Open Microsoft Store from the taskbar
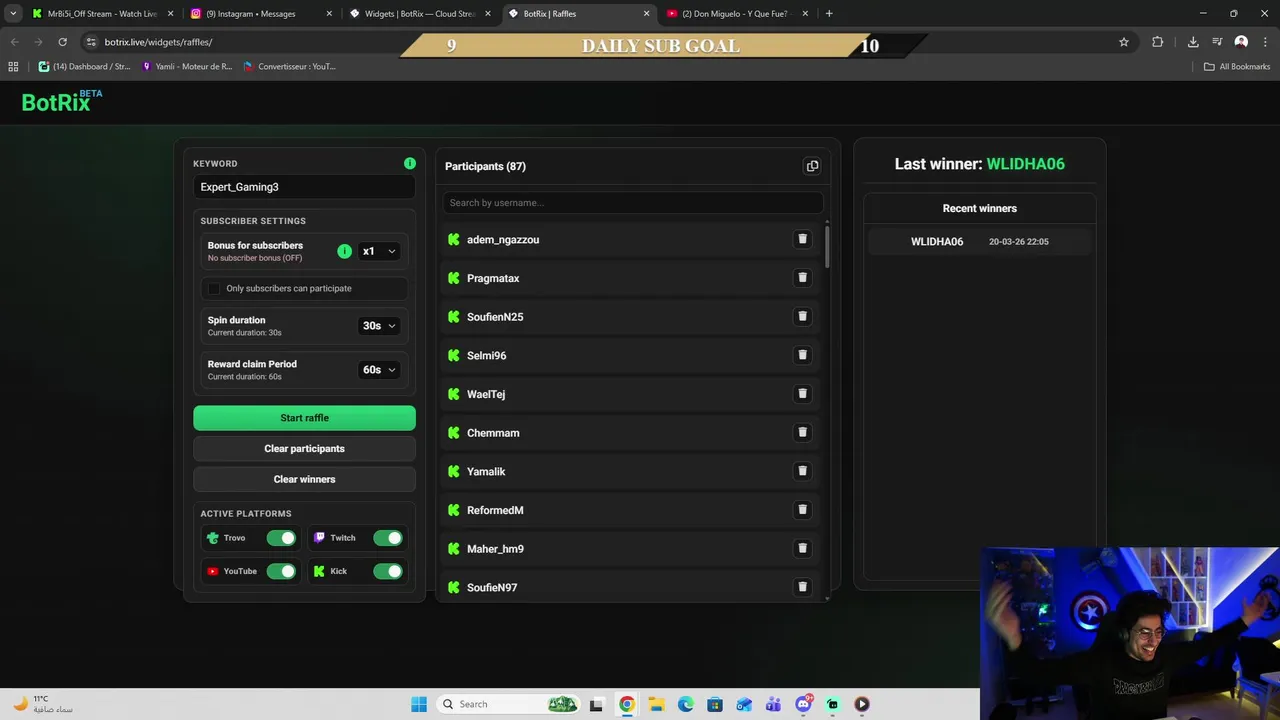This screenshot has width=1280, height=720. click(x=715, y=704)
